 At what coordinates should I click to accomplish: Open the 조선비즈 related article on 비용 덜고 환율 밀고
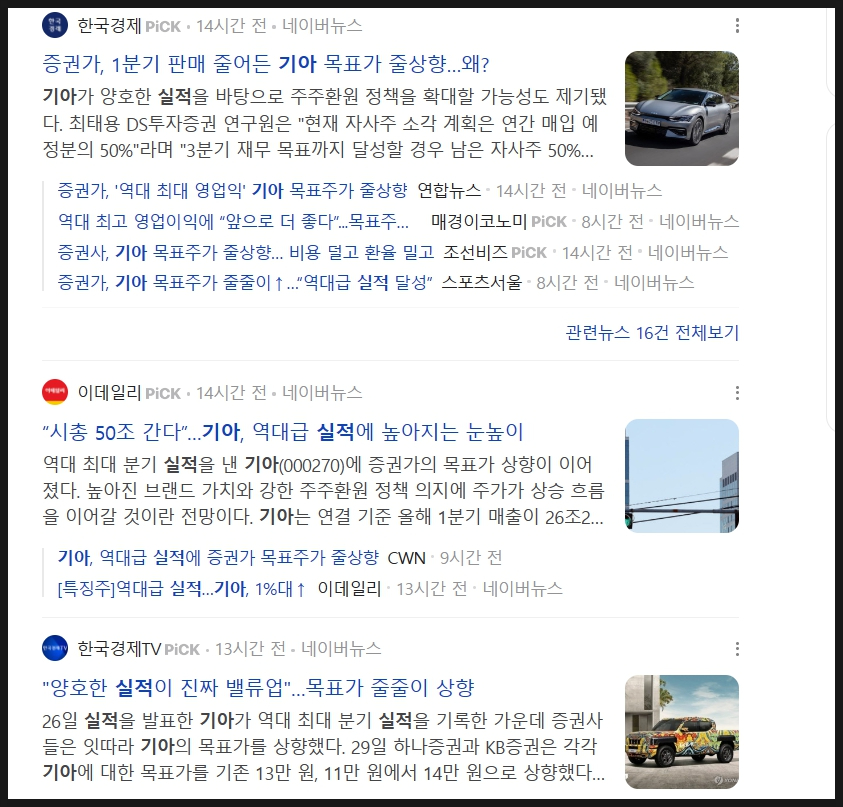click(246, 252)
